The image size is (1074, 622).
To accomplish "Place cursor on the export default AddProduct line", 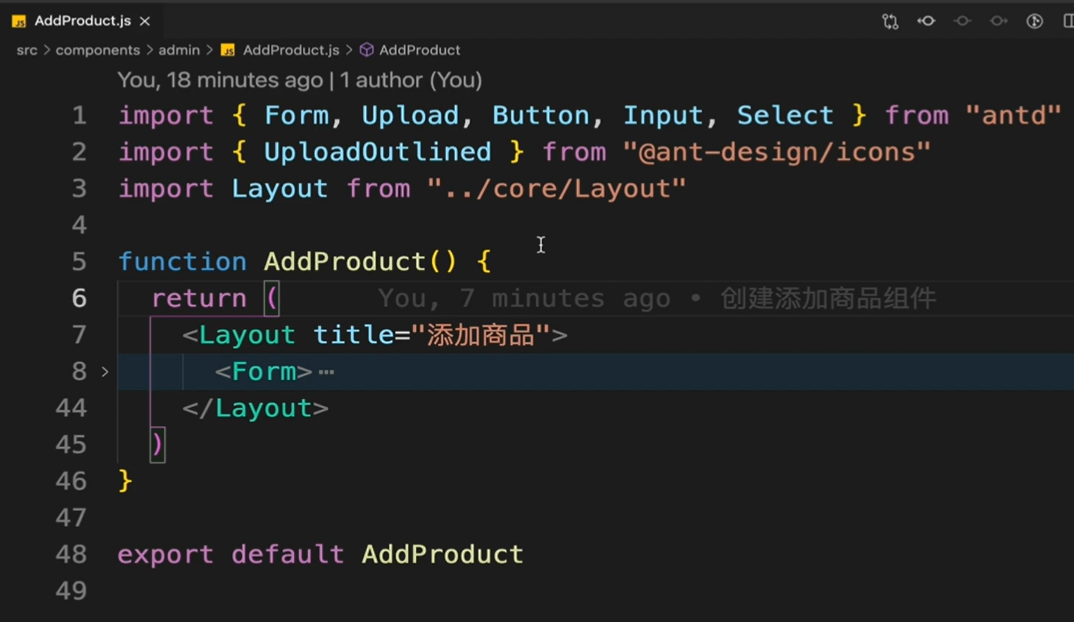I will (320, 554).
